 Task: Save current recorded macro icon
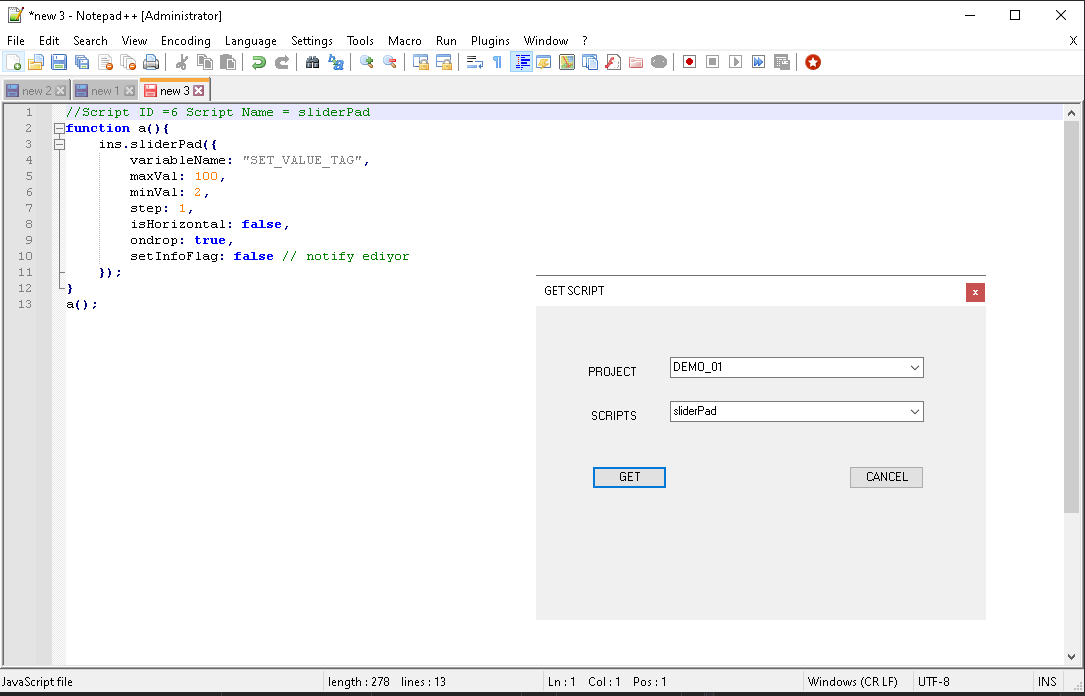(781, 62)
